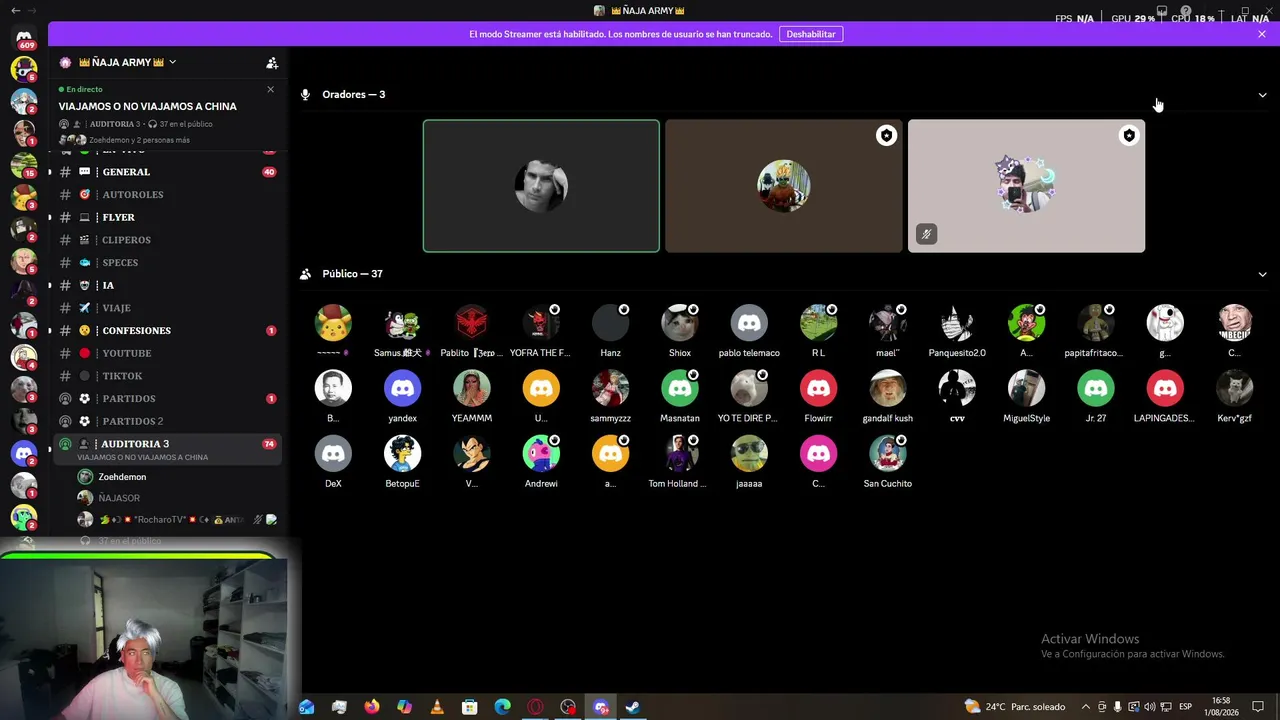
Task: Click moderator badge on the third speaker tile
Action: (1129, 136)
